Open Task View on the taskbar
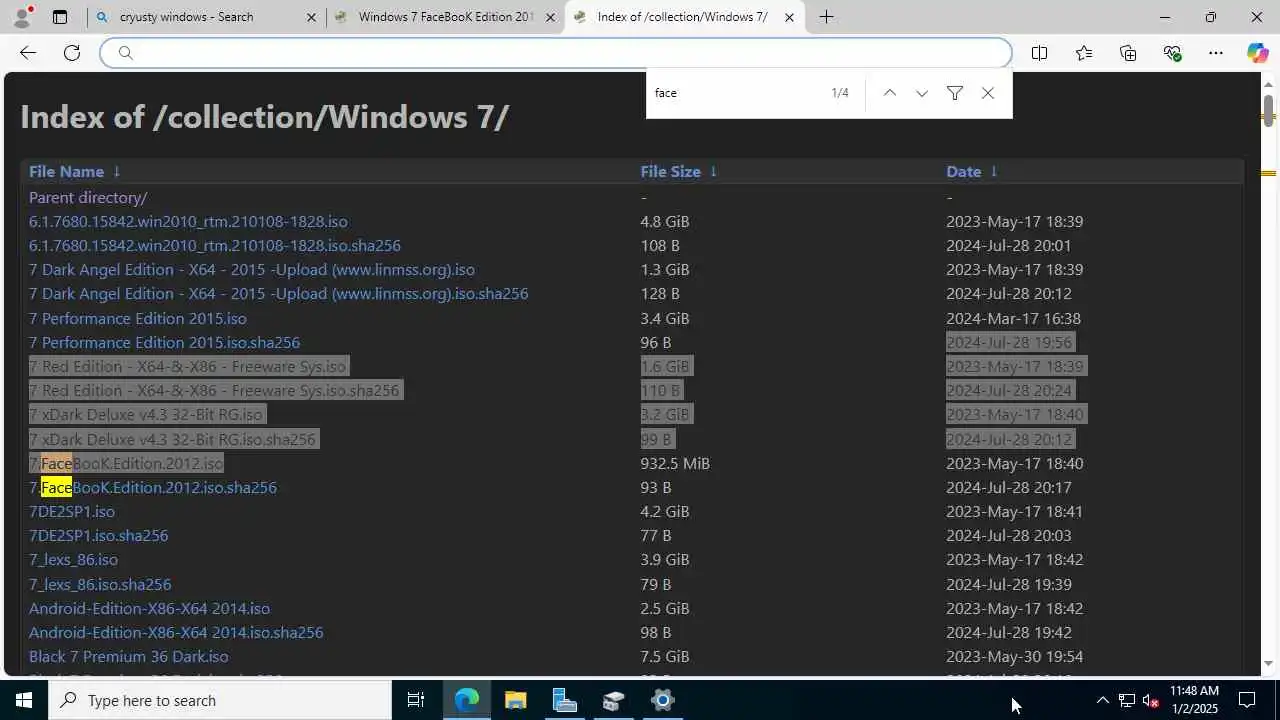Screen dimensions: 1280x720 [416, 700]
